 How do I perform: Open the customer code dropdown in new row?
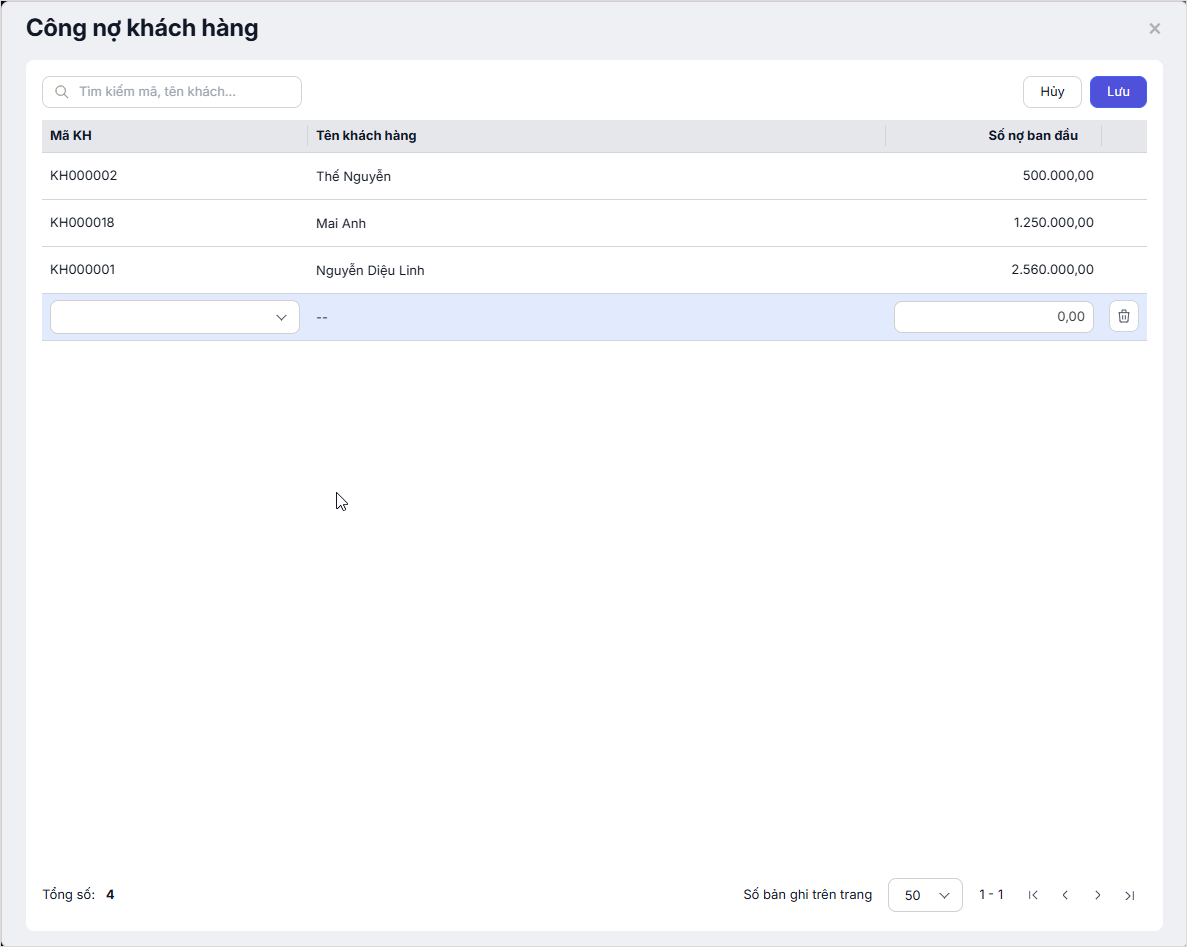[x=175, y=317]
